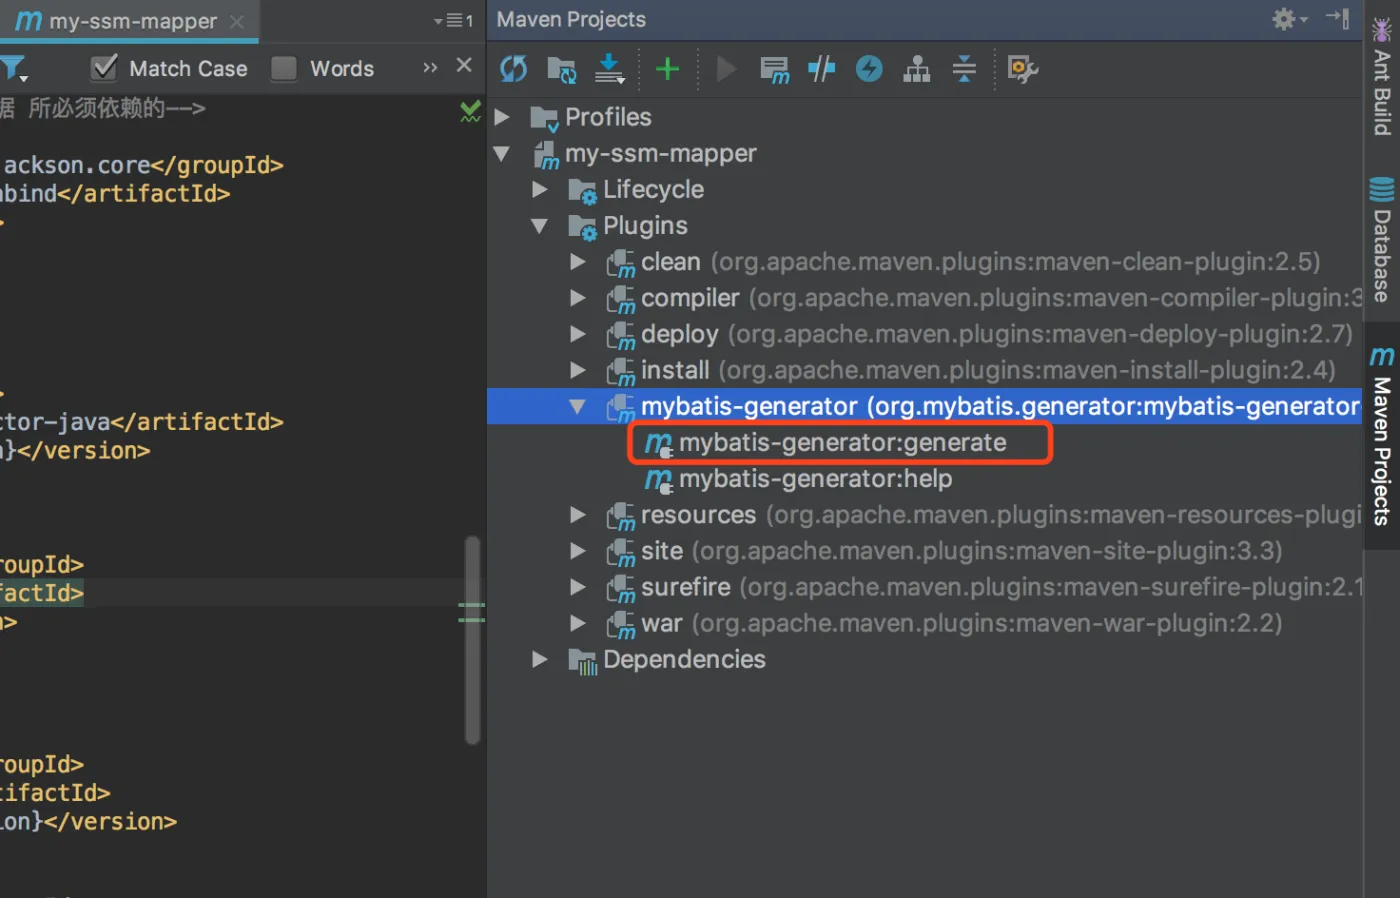Click Run Maven Build play icon
Screen dimensions: 1400x898
pos(727,69)
